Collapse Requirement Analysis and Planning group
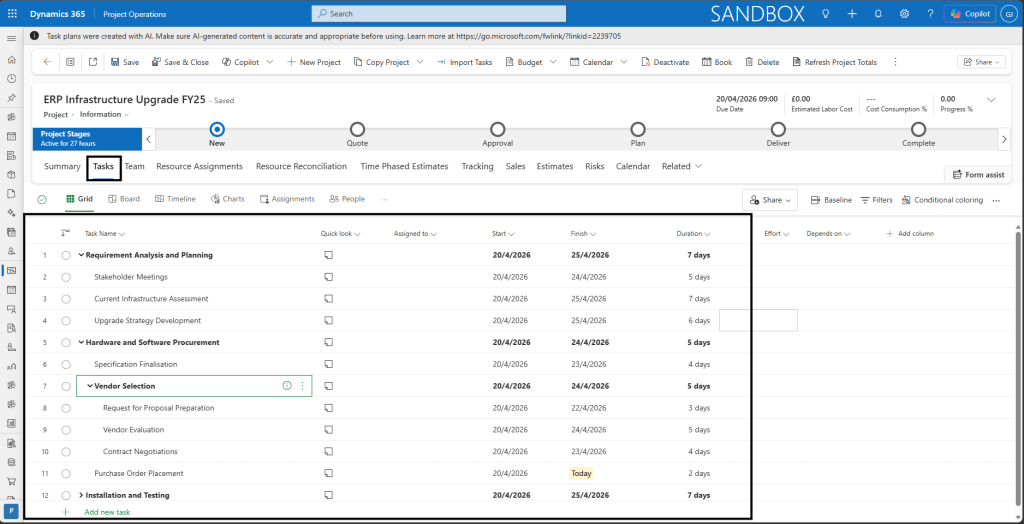The width and height of the screenshot is (1024, 524). click(81, 255)
